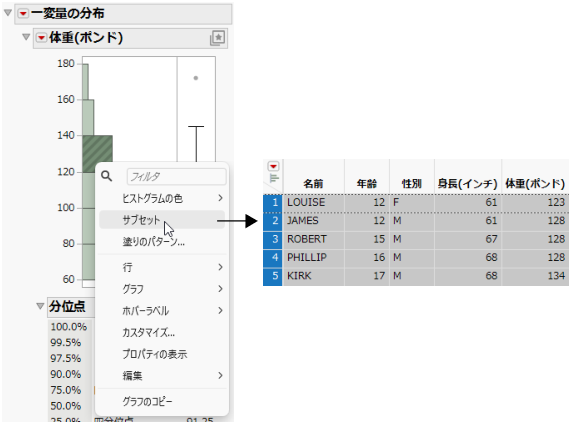Choose カスタマイズ... menu entry
571x424 pixels.
click(x=162, y=332)
